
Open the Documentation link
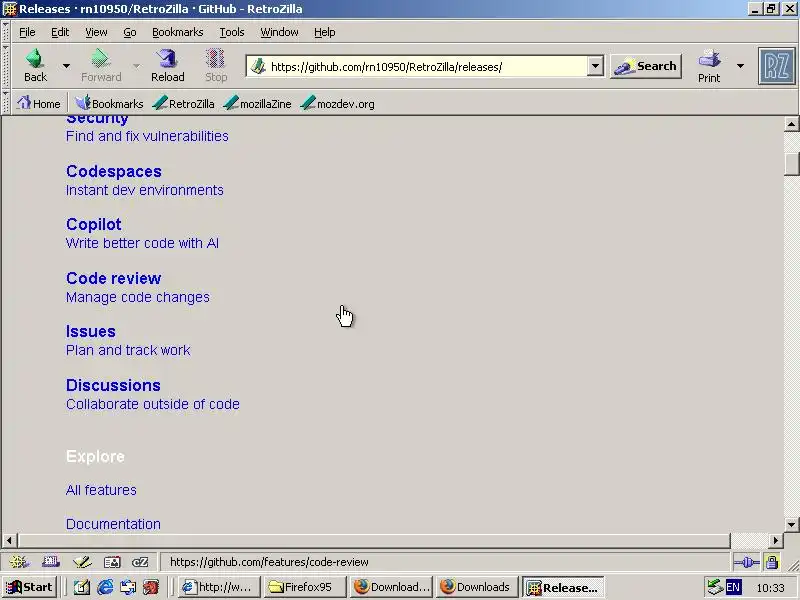pyautogui.click(x=113, y=524)
